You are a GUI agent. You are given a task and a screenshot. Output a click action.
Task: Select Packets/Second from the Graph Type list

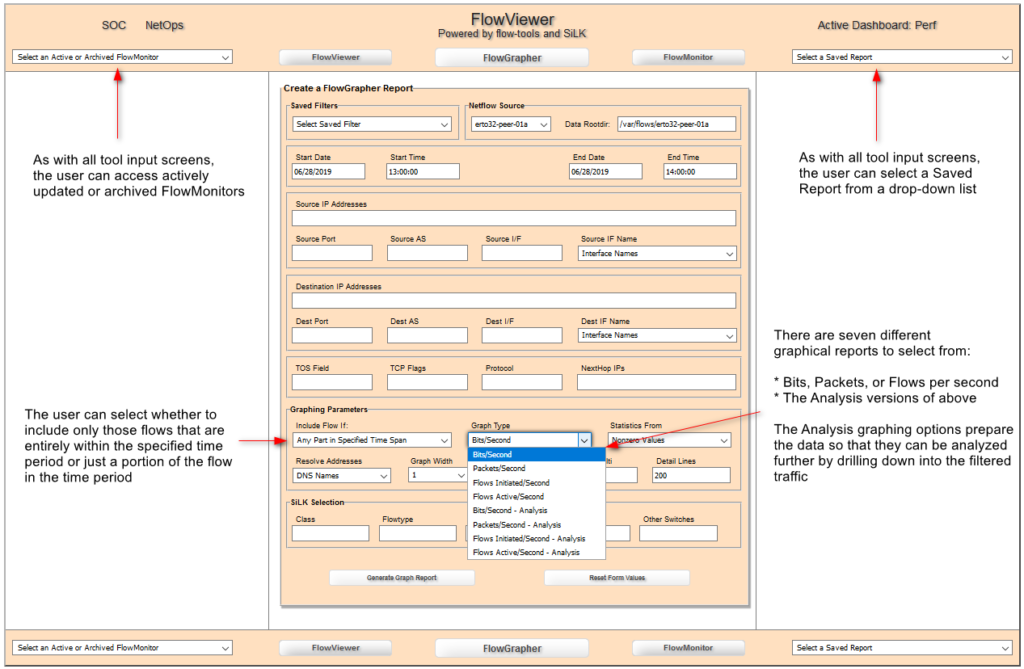[498, 467]
